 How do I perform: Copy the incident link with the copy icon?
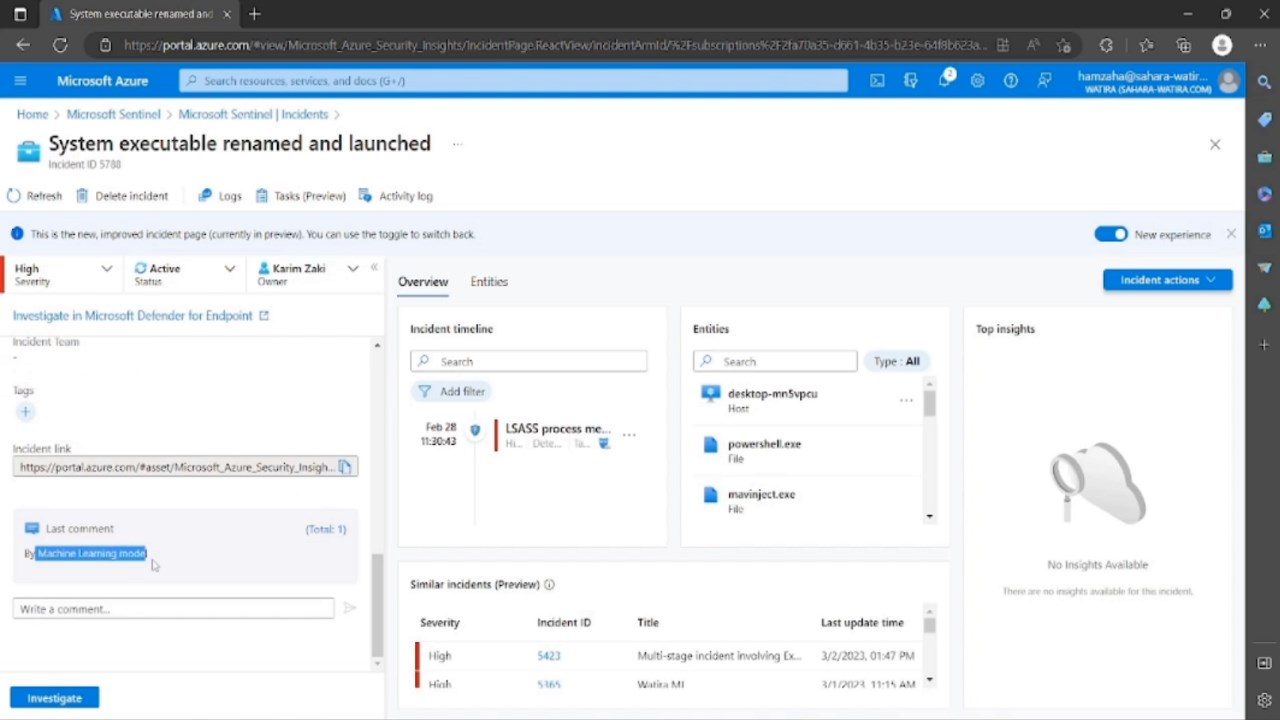344,467
